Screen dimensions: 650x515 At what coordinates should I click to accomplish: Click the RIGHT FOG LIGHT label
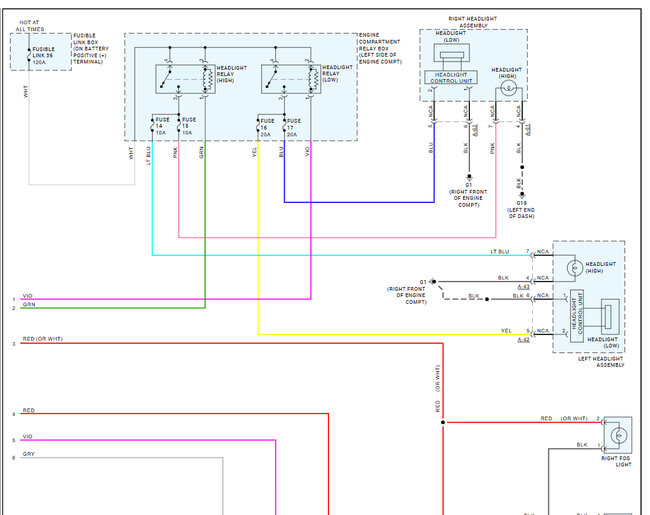coord(616,461)
